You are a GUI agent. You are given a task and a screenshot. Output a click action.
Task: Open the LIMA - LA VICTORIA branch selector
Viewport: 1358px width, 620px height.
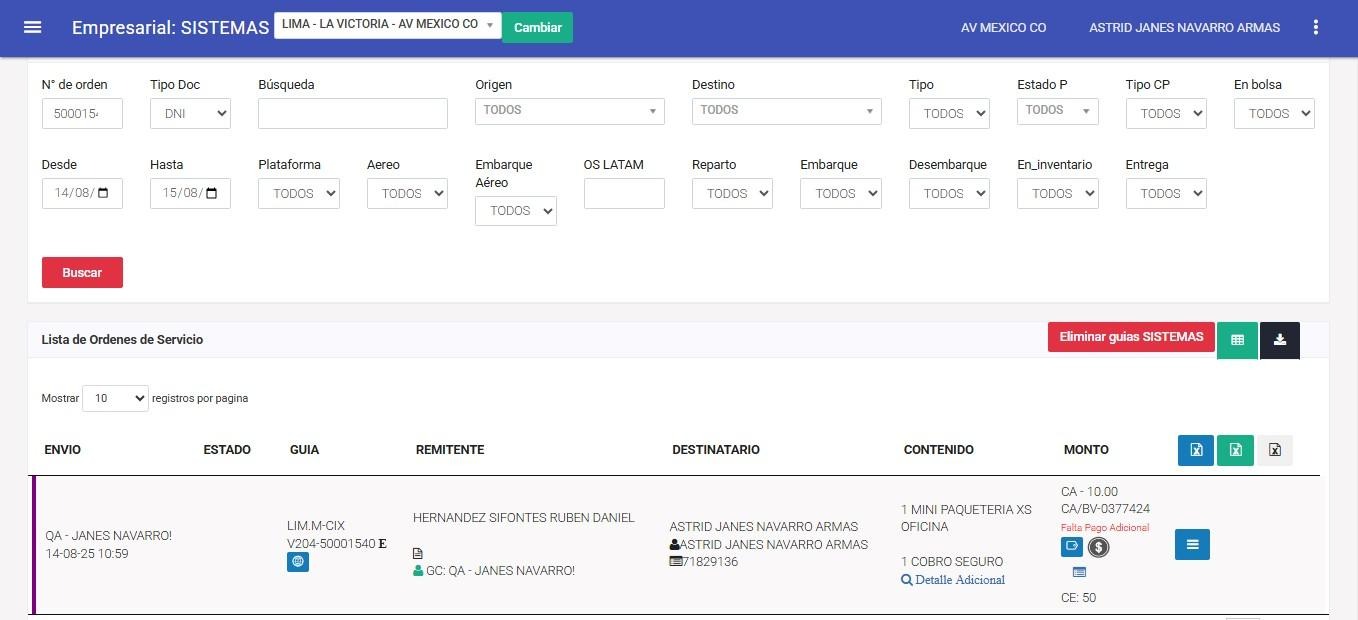(x=387, y=25)
